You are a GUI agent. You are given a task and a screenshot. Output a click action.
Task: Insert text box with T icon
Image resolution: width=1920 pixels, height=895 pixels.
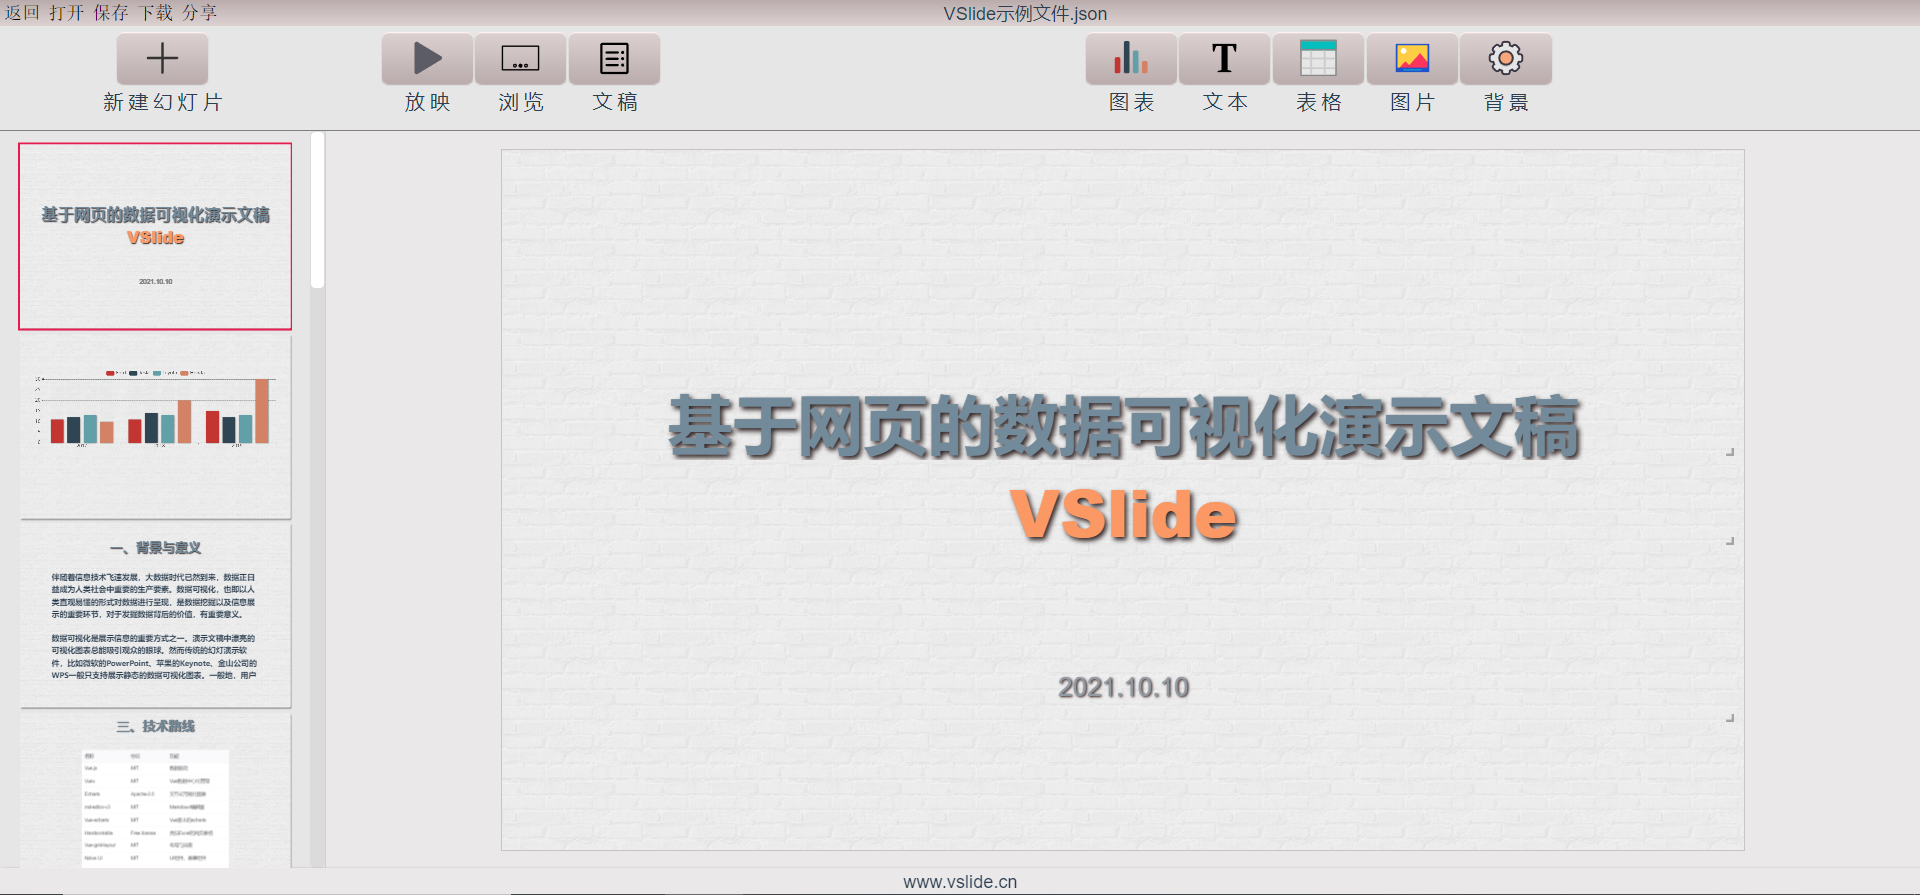click(x=1224, y=59)
